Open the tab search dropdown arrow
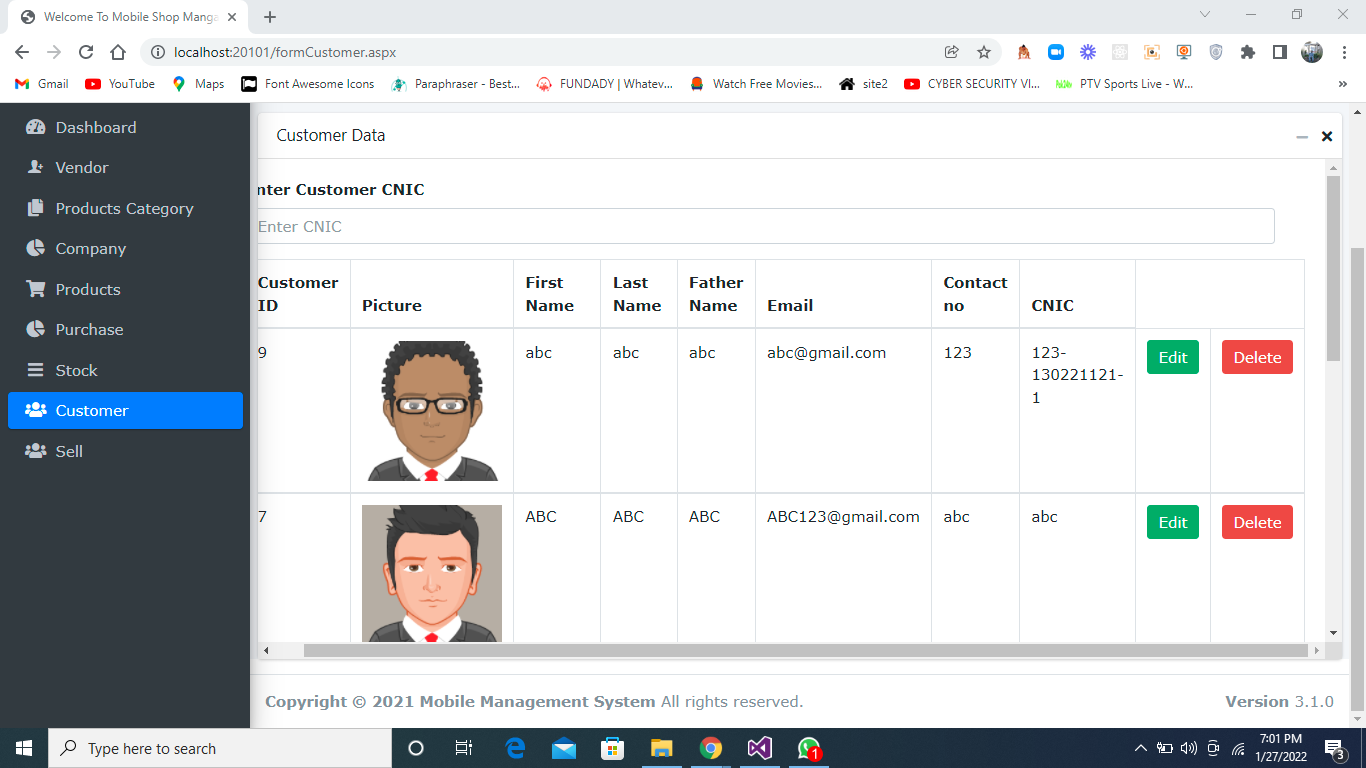Screen dimensions: 1366x768 [x=1204, y=15]
